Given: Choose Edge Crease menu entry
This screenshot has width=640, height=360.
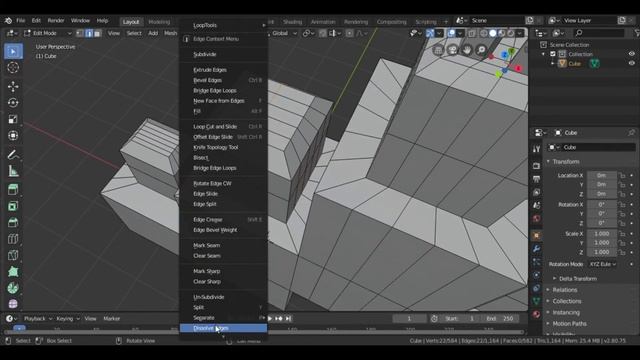Looking at the screenshot, I should [223, 220].
